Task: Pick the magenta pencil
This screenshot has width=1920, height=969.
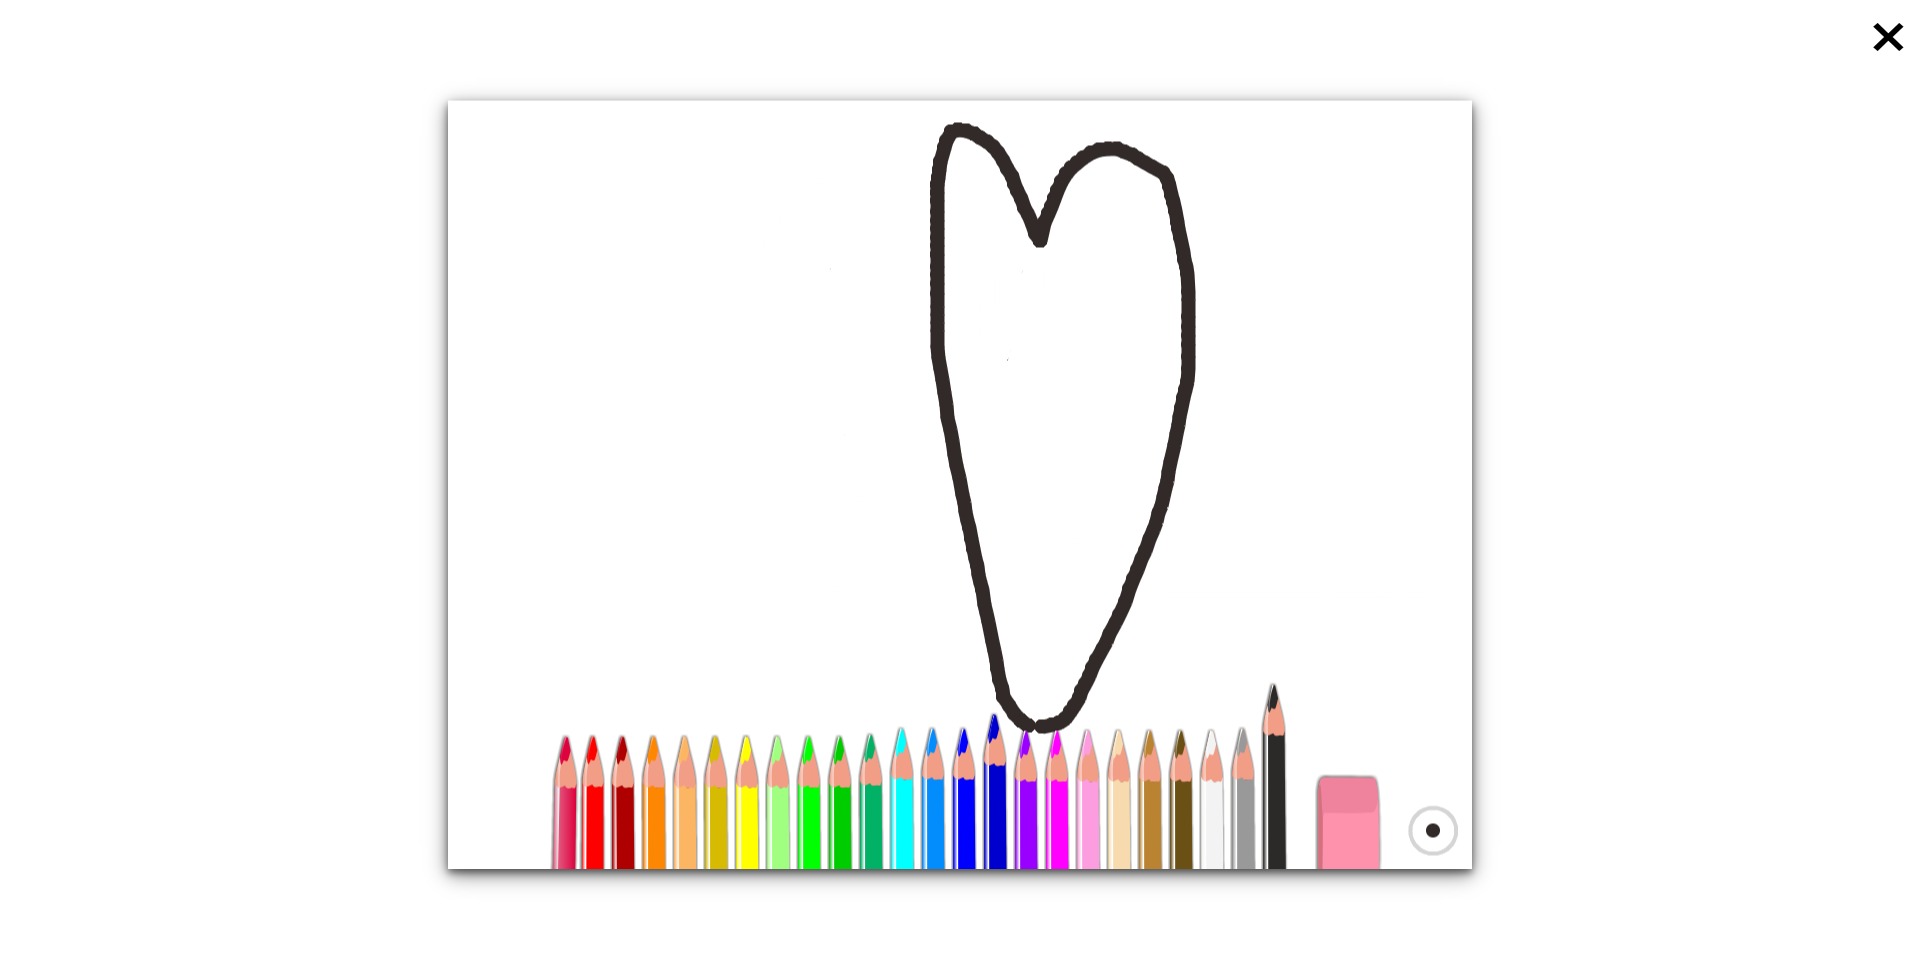Action: pos(1057,799)
